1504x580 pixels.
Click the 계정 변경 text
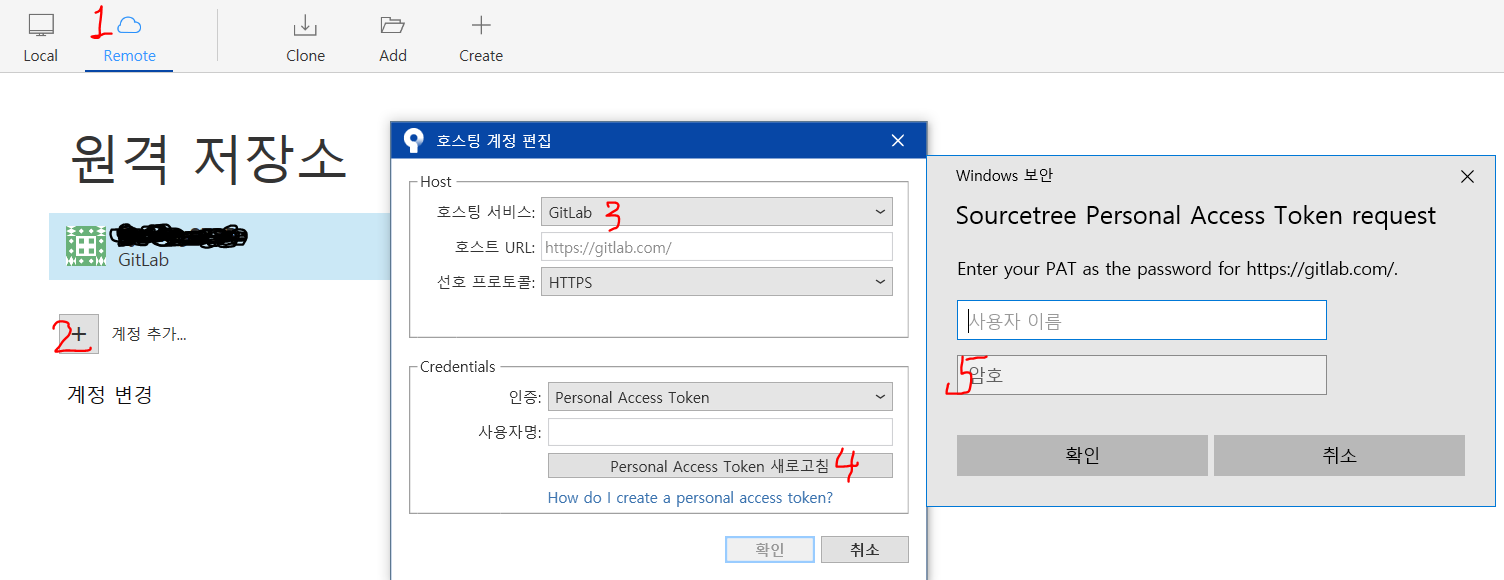tap(109, 394)
